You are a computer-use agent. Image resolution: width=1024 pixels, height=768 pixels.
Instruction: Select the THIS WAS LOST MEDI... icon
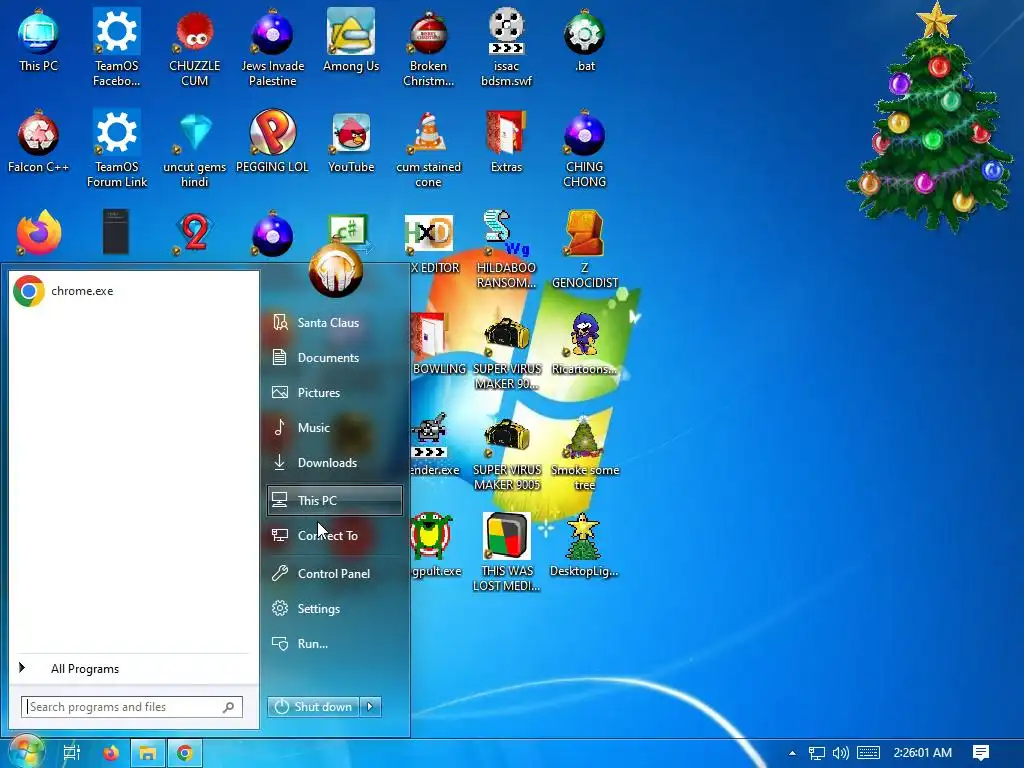point(506,553)
